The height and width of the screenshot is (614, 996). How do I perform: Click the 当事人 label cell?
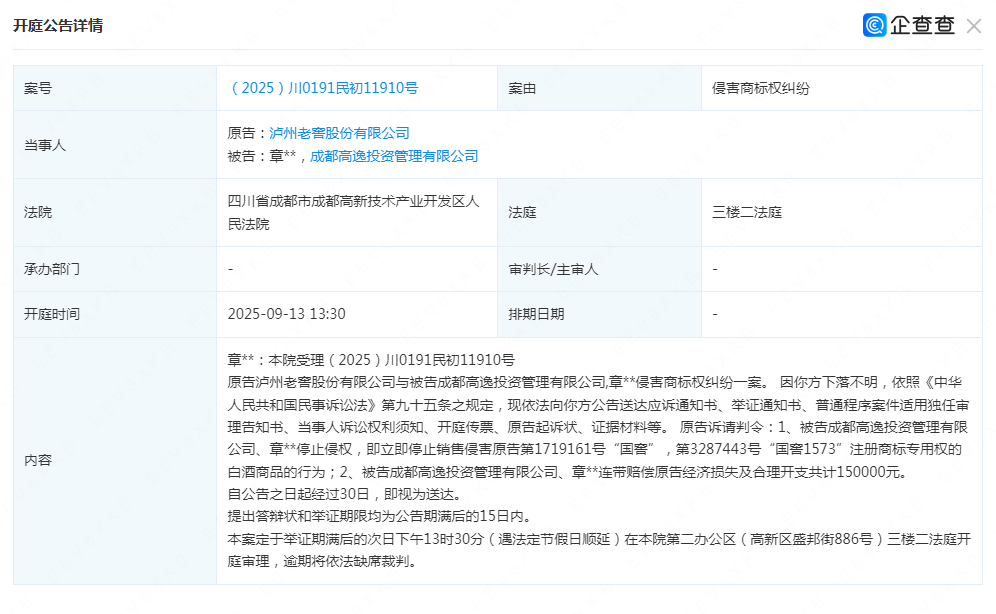(115, 145)
